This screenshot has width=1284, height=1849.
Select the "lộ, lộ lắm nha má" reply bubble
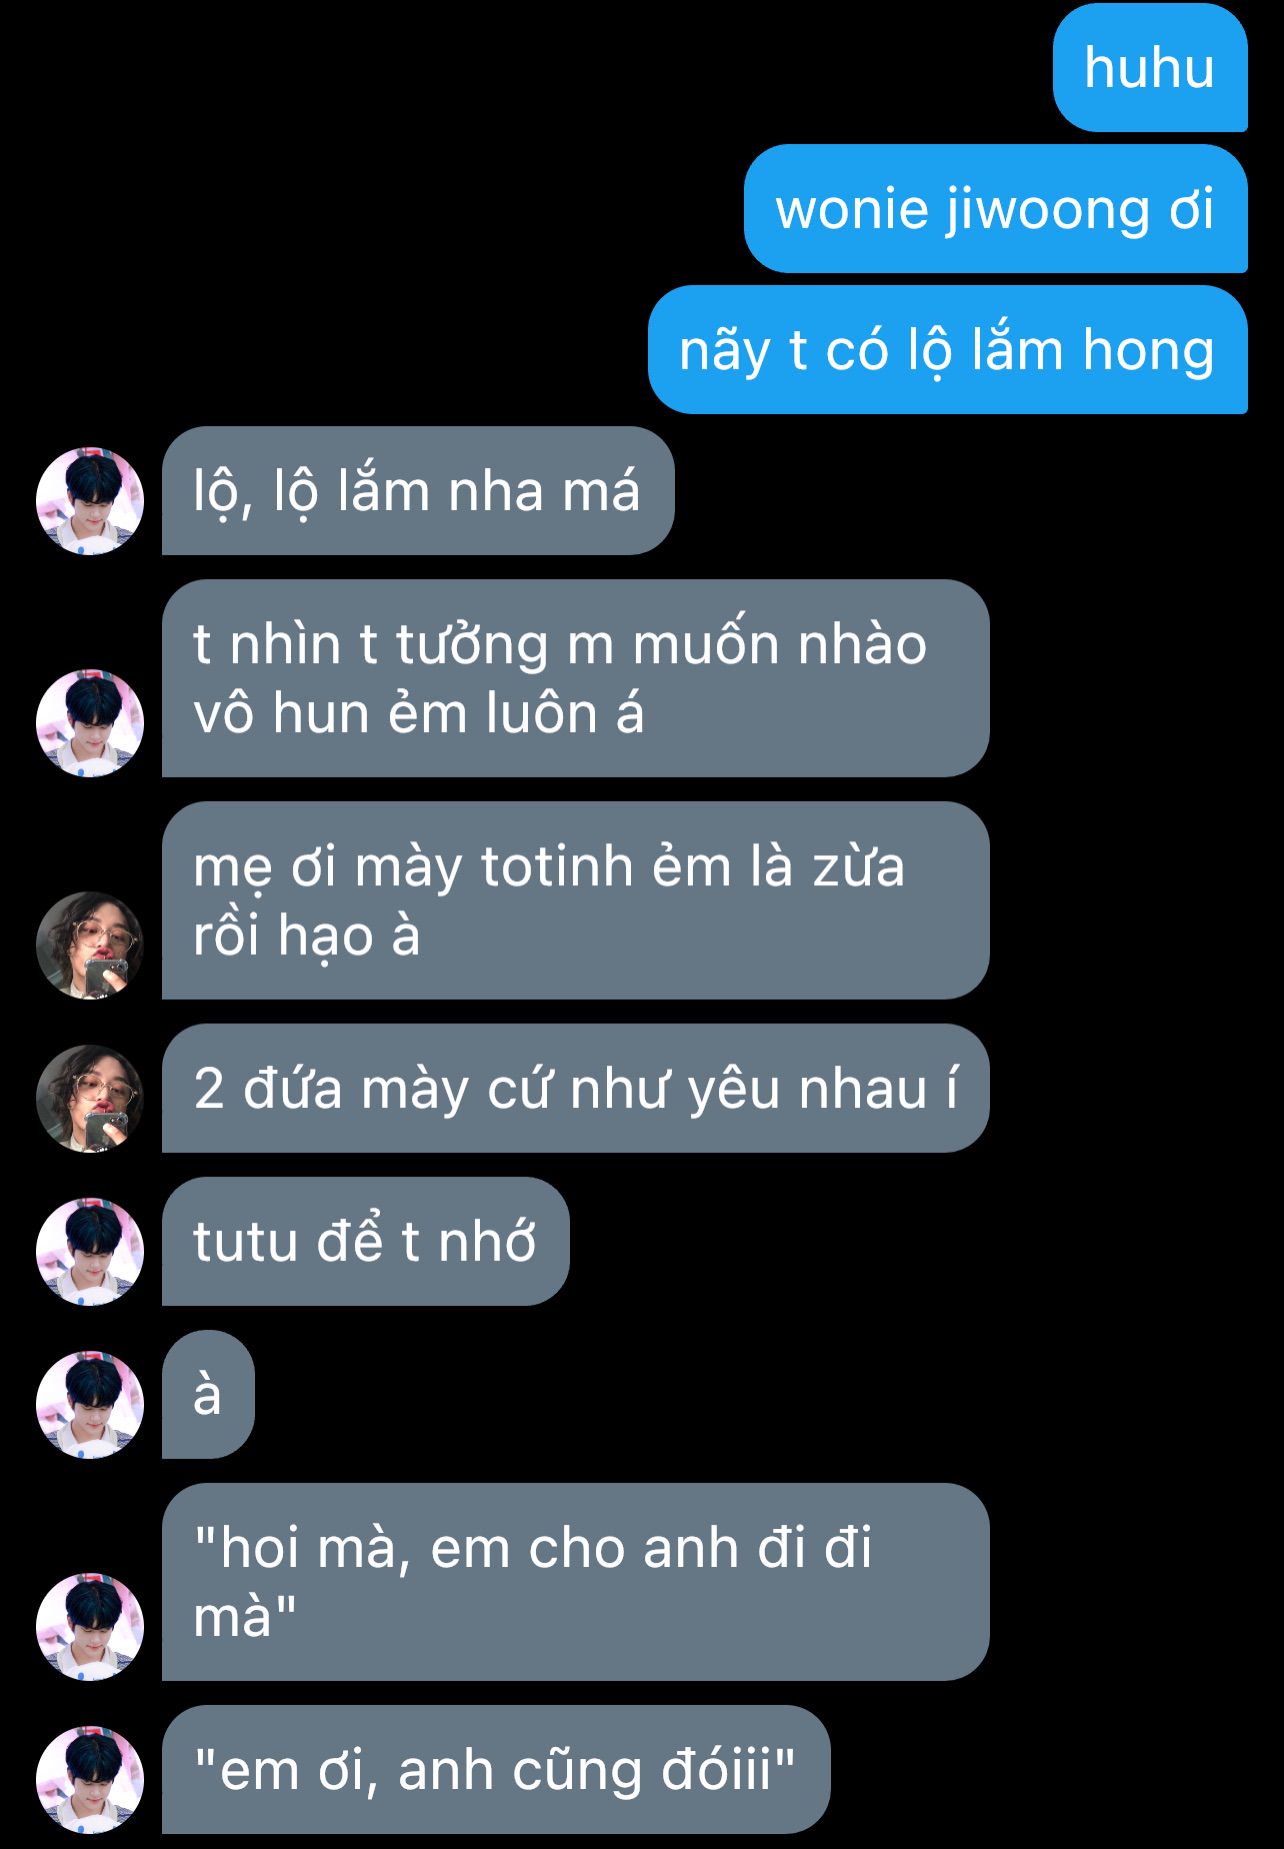click(418, 490)
